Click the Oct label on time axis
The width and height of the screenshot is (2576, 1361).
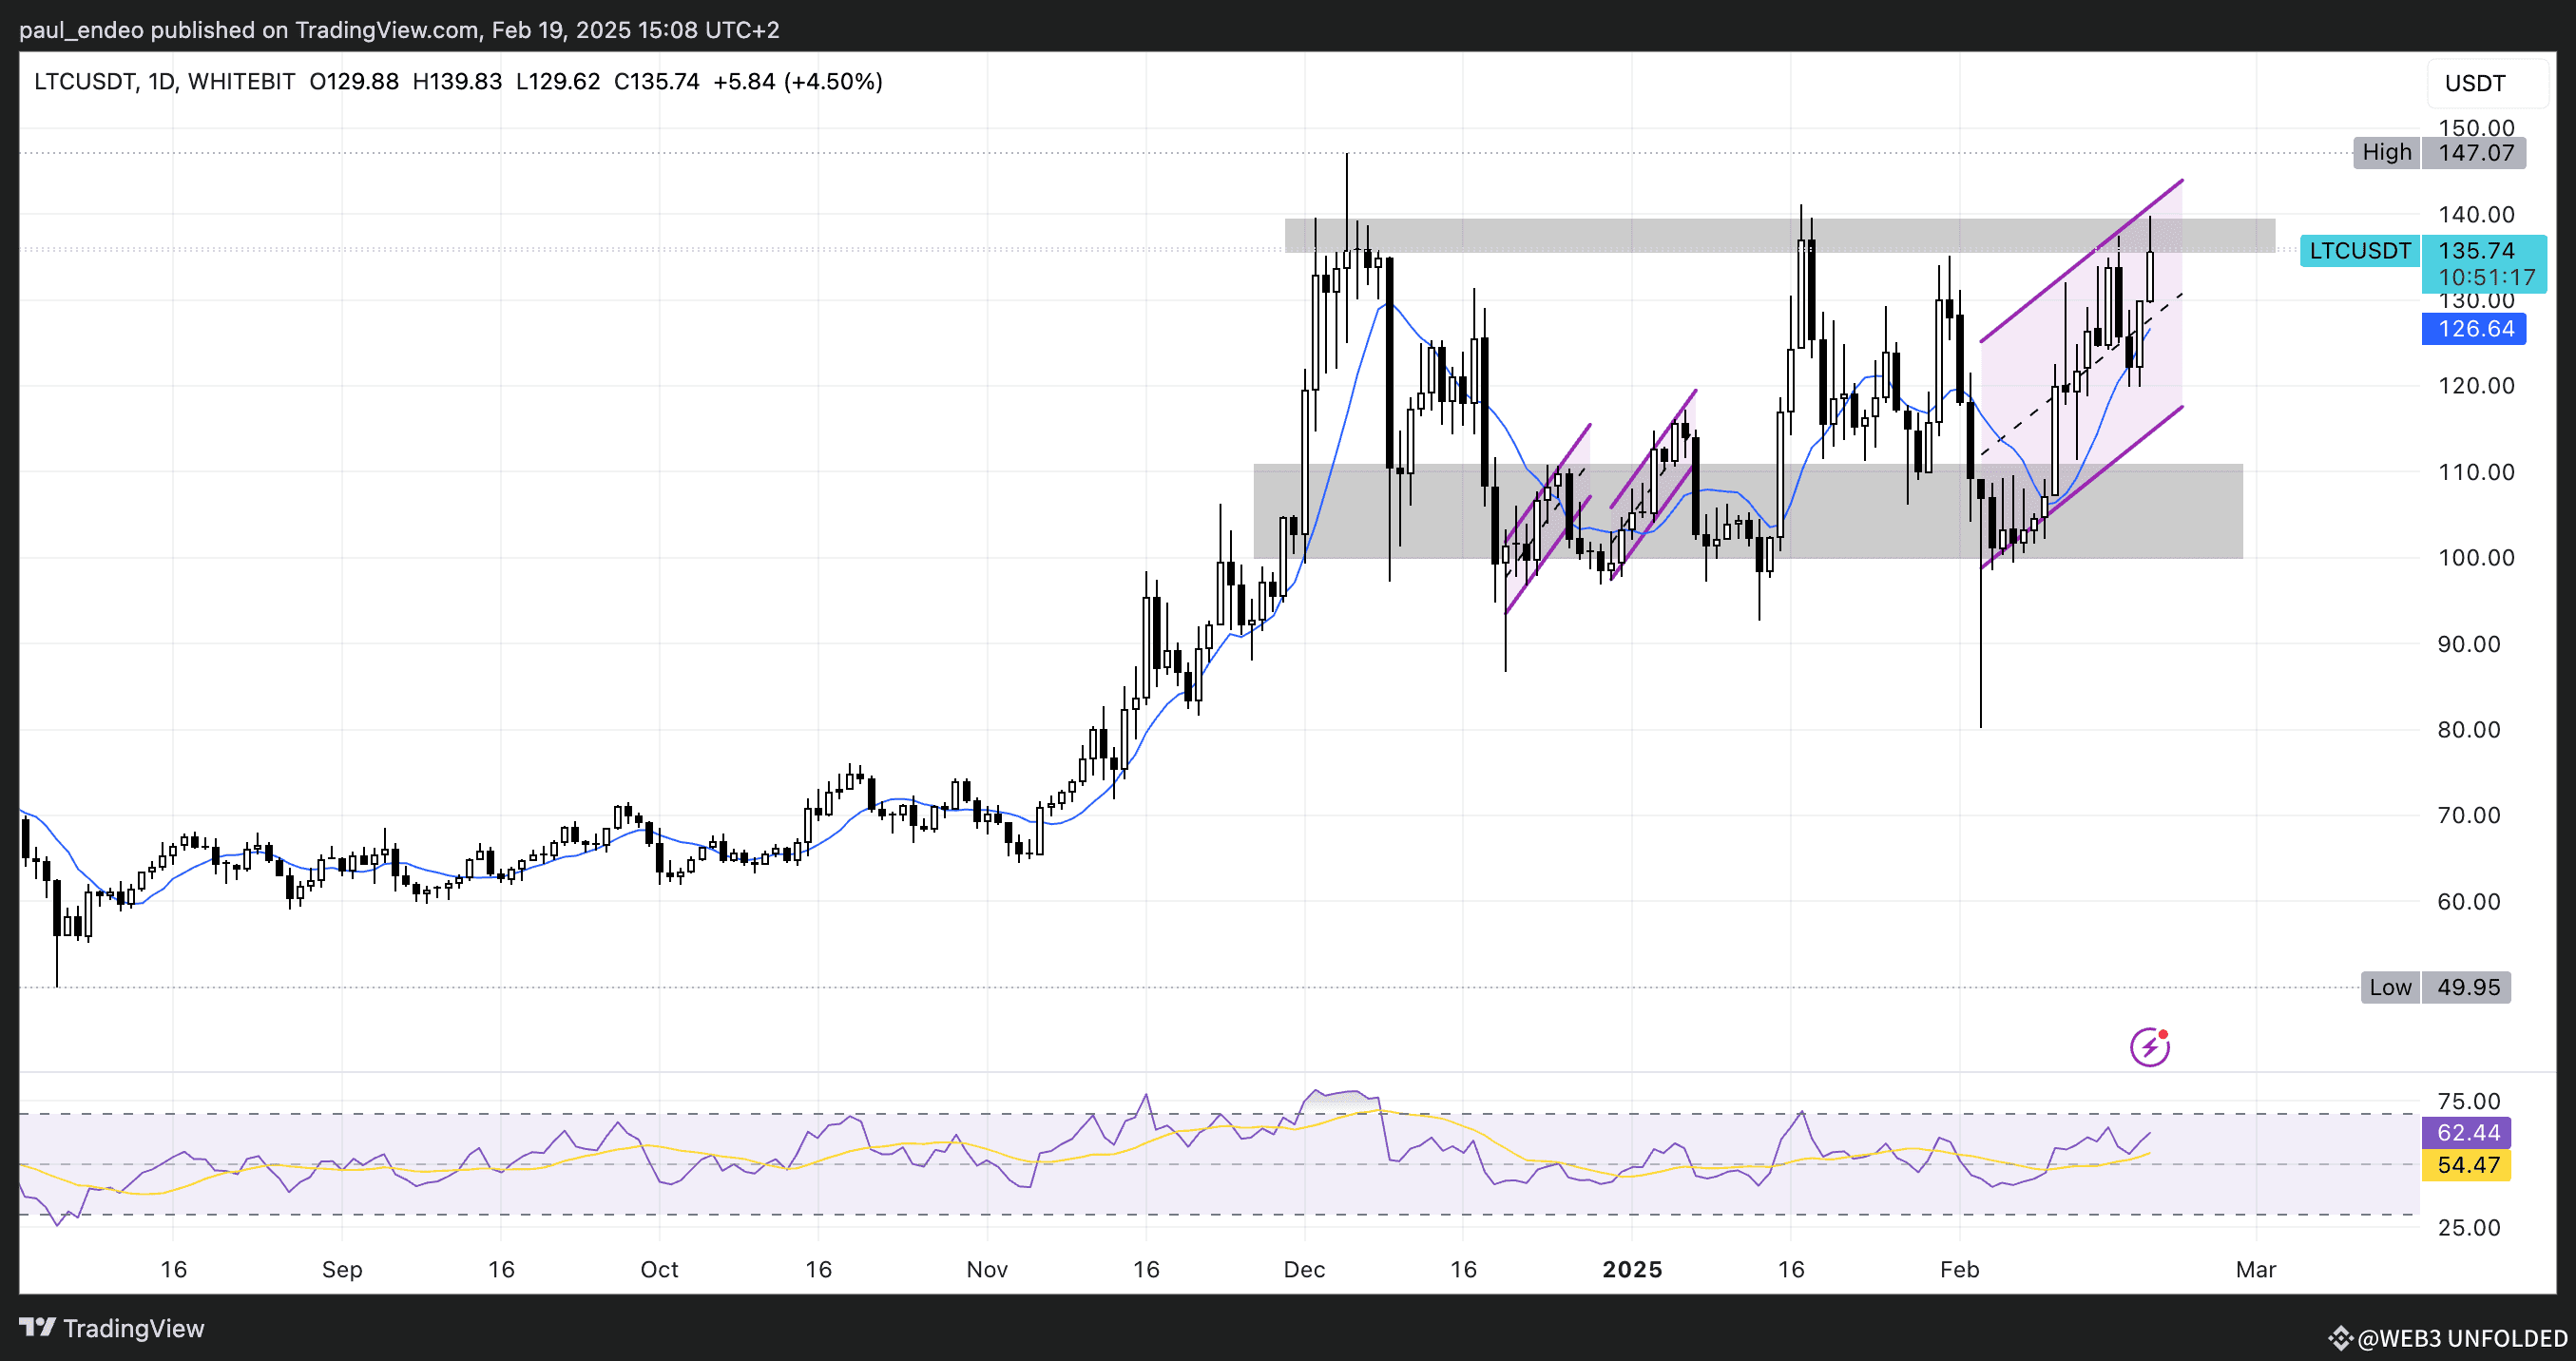click(659, 1269)
